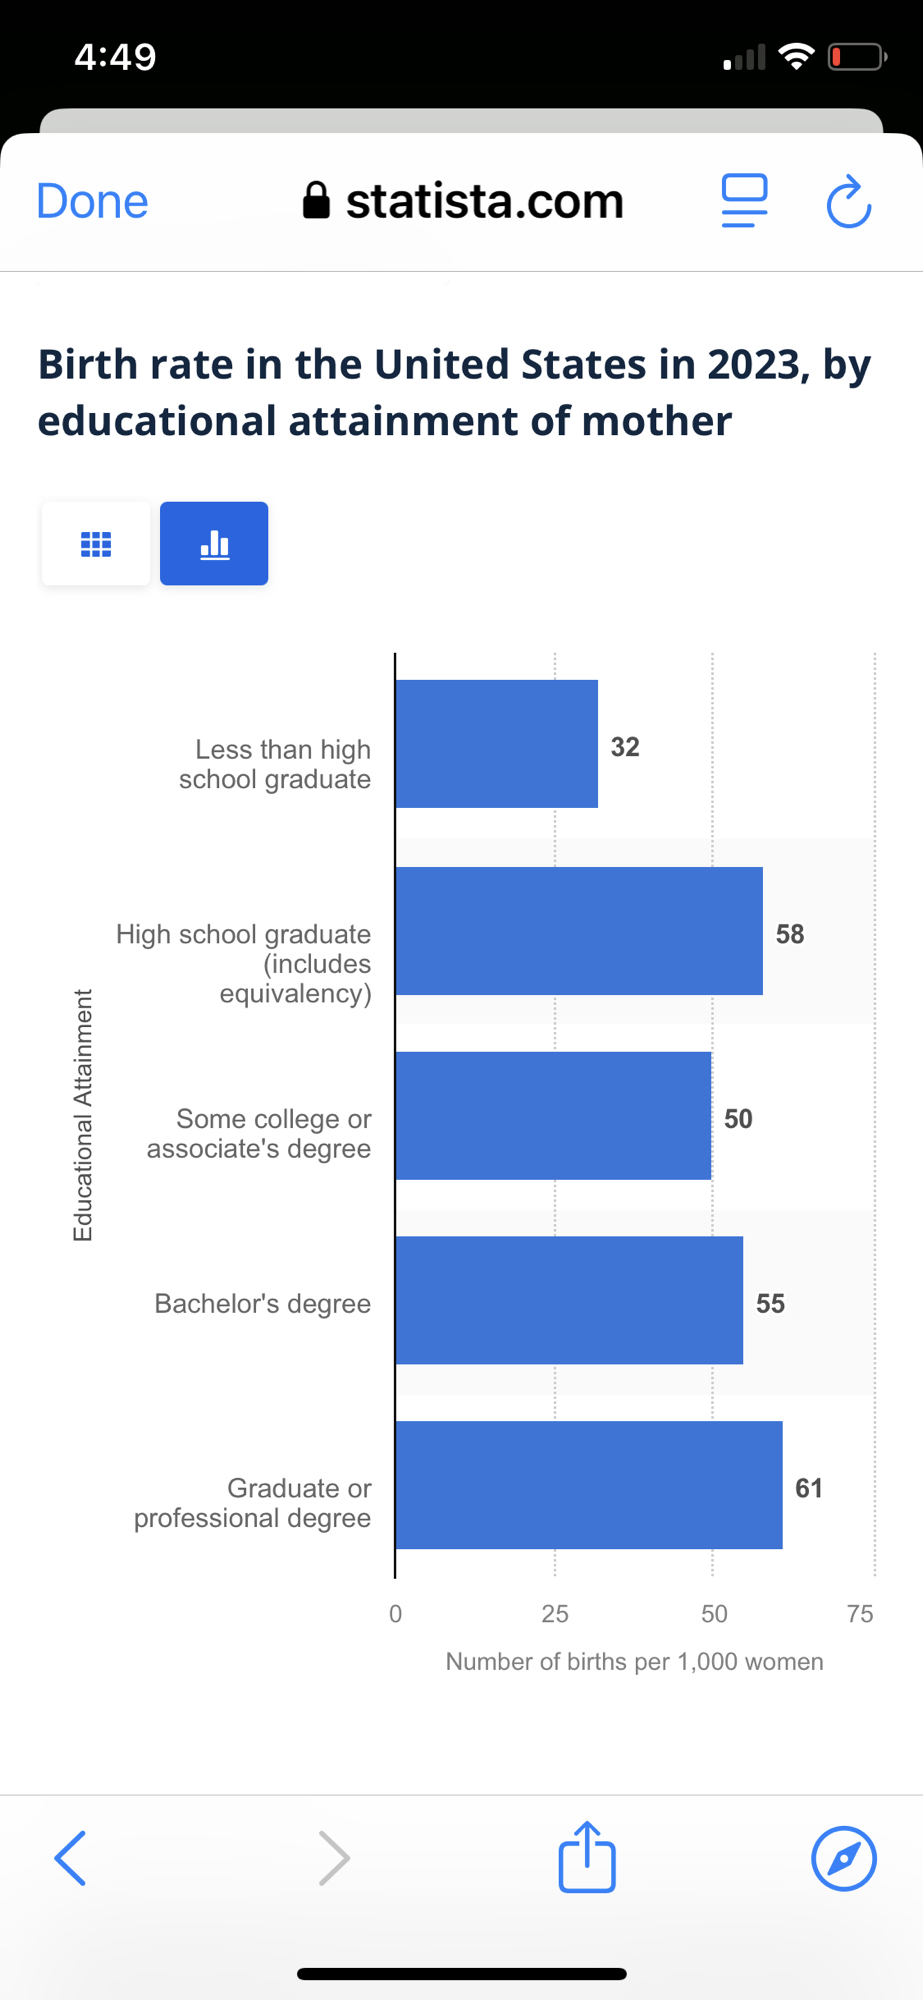This screenshot has width=923, height=2000.
Task: Tap the home indicator bar
Action: click(462, 1974)
